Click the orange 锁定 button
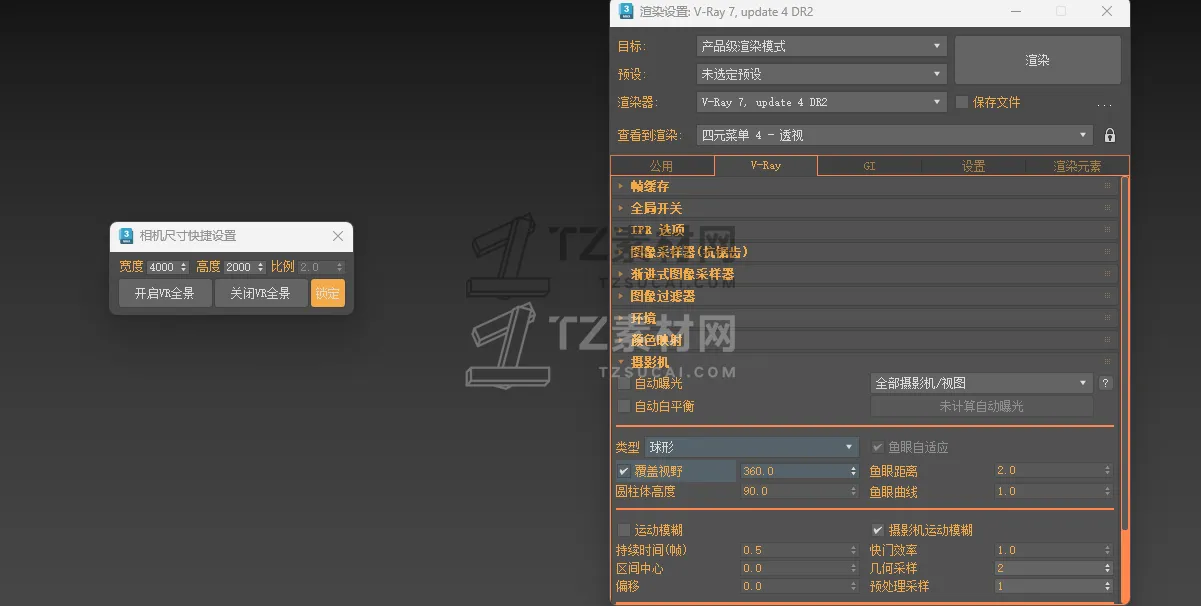The image size is (1201, 606). (x=328, y=293)
